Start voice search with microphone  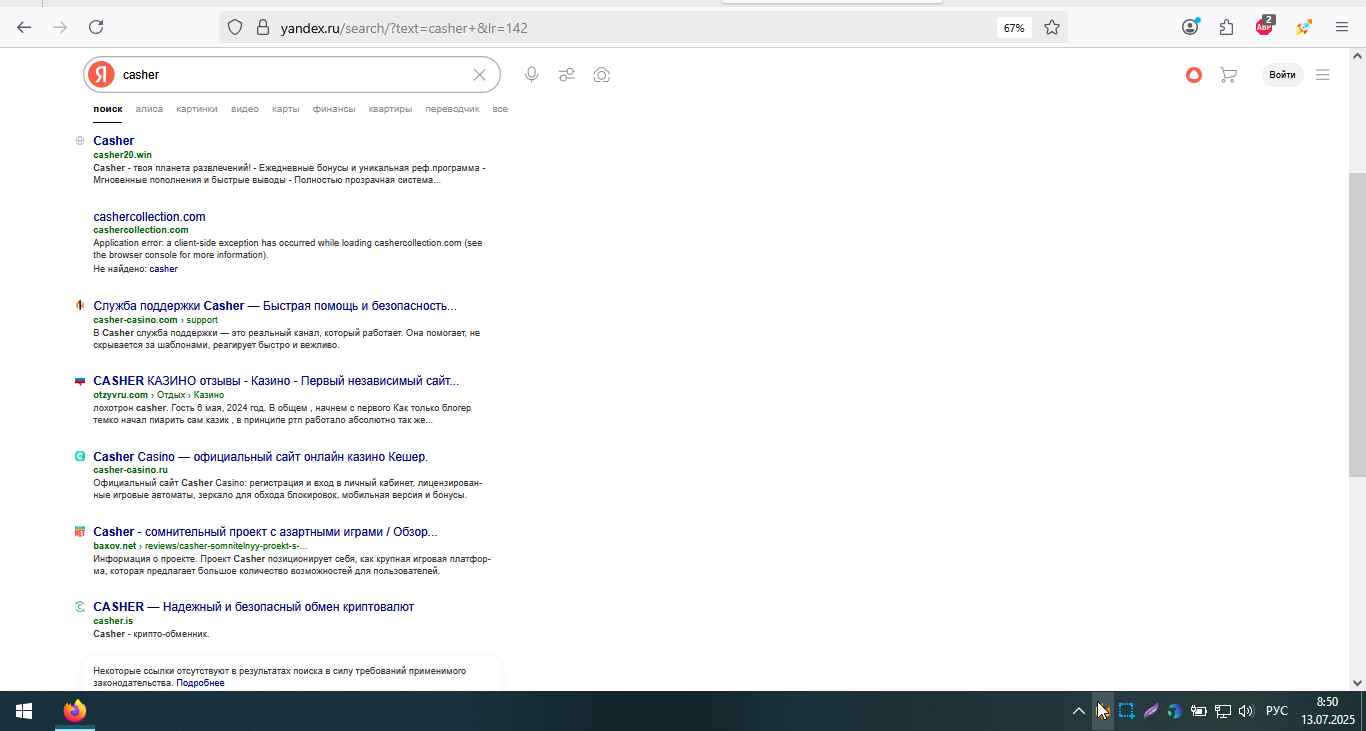[x=532, y=74]
